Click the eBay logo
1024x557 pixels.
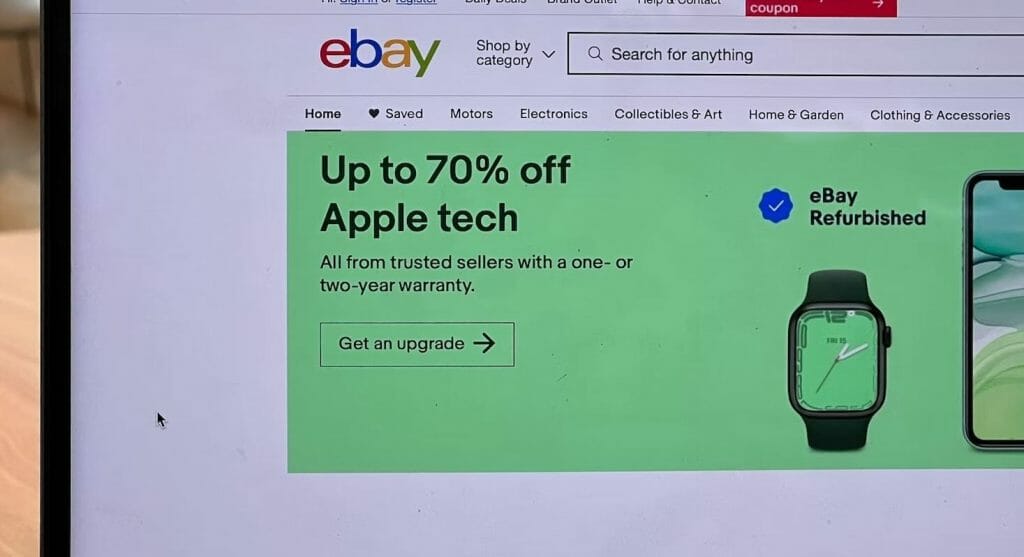pyautogui.click(x=379, y=52)
